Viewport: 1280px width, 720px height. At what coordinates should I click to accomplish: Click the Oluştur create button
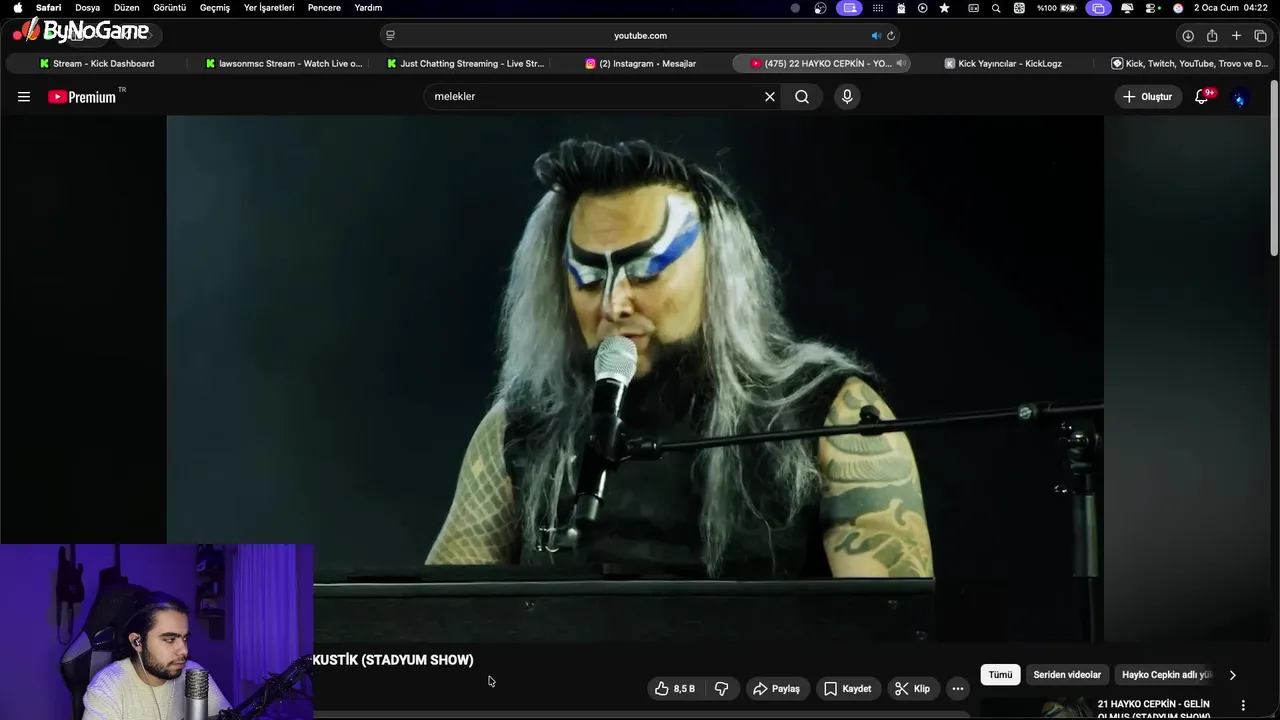tap(1148, 97)
